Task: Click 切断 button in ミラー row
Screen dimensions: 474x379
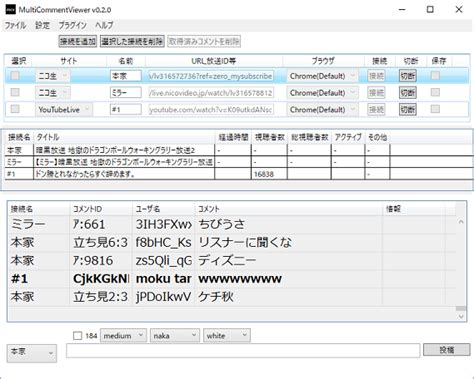Action: (408, 93)
